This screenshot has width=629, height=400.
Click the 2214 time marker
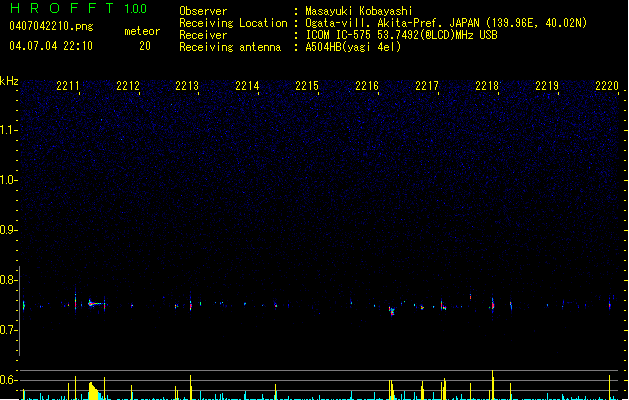click(x=247, y=86)
